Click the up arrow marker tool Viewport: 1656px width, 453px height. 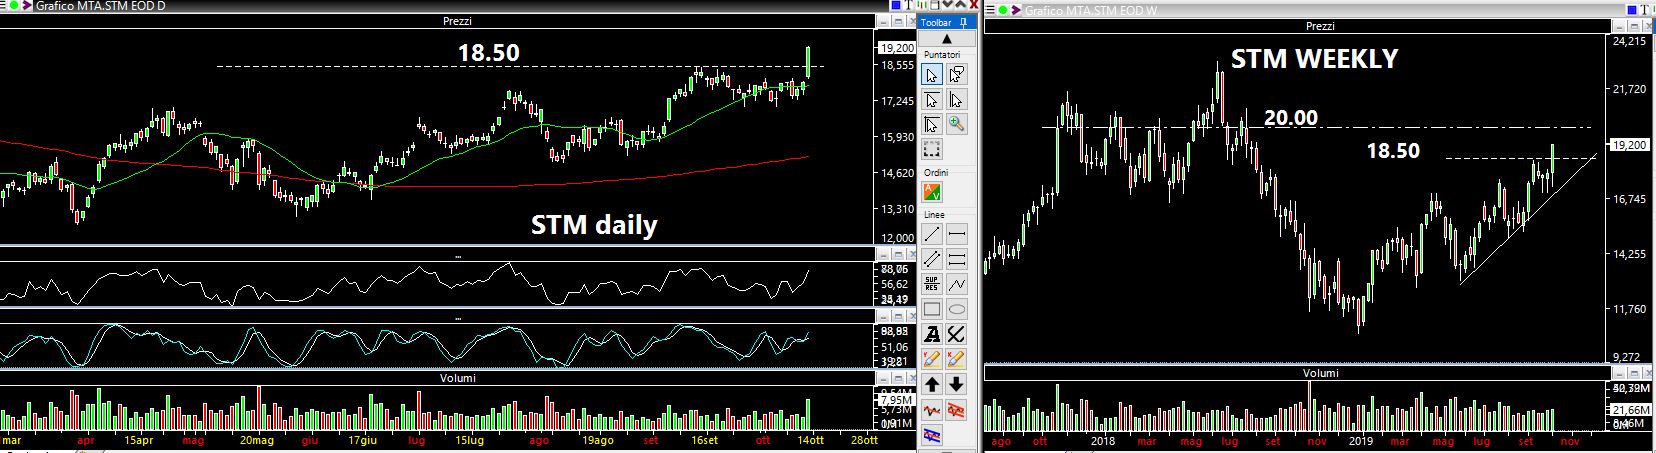click(932, 384)
